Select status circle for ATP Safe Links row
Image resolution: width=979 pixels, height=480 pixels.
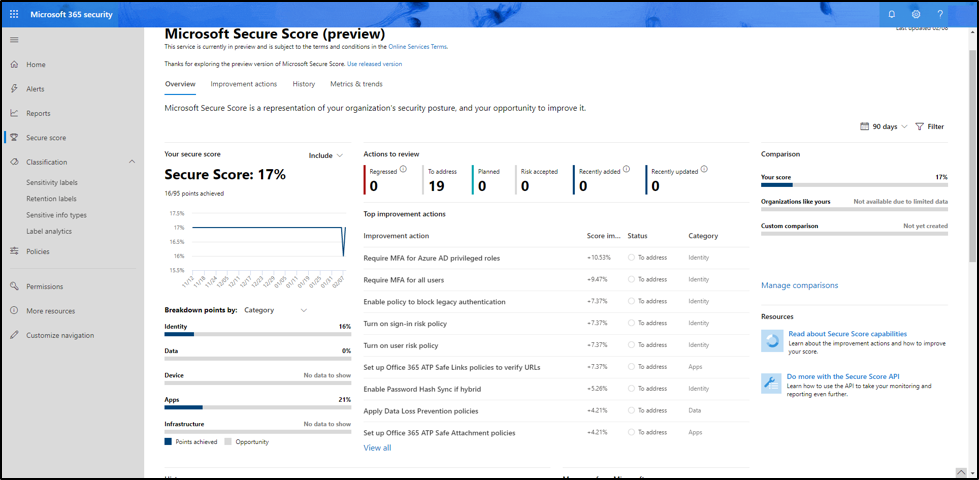[x=631, y=367]
